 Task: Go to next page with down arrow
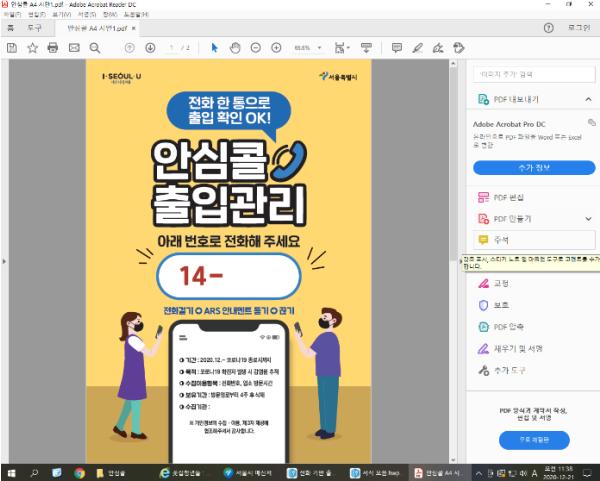point(150,47)
